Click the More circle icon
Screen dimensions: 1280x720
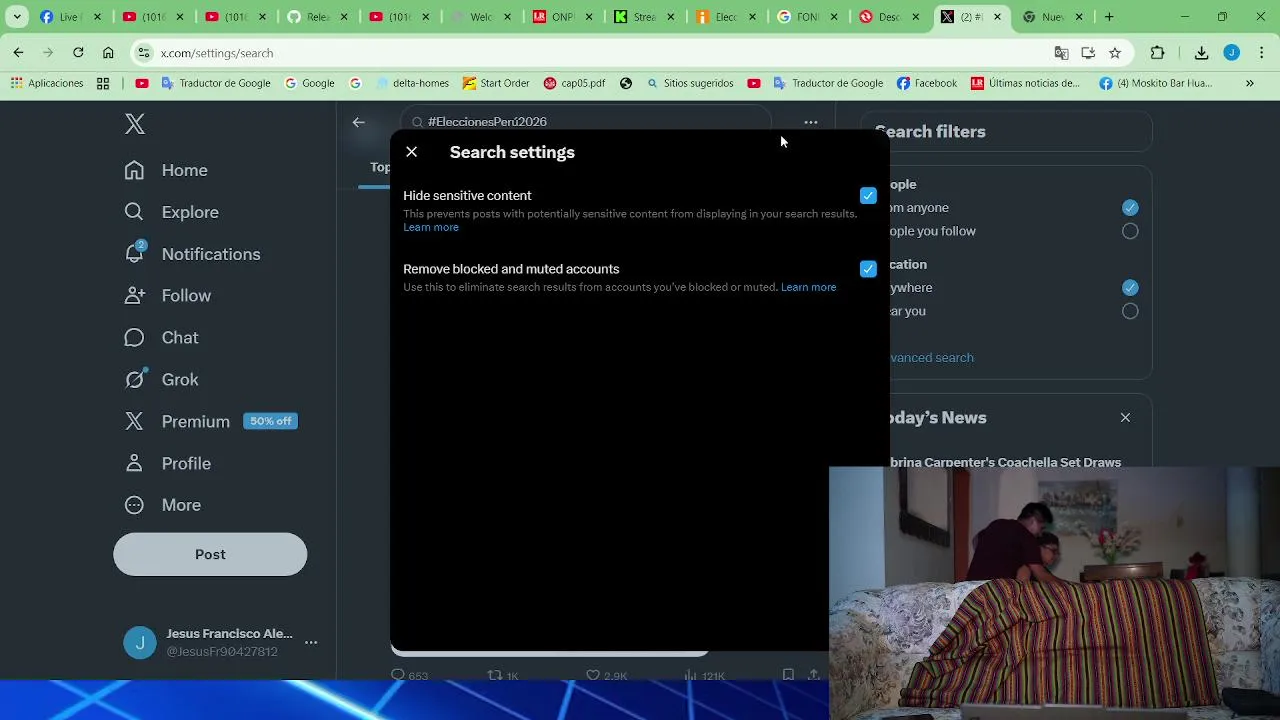[134, 505]
